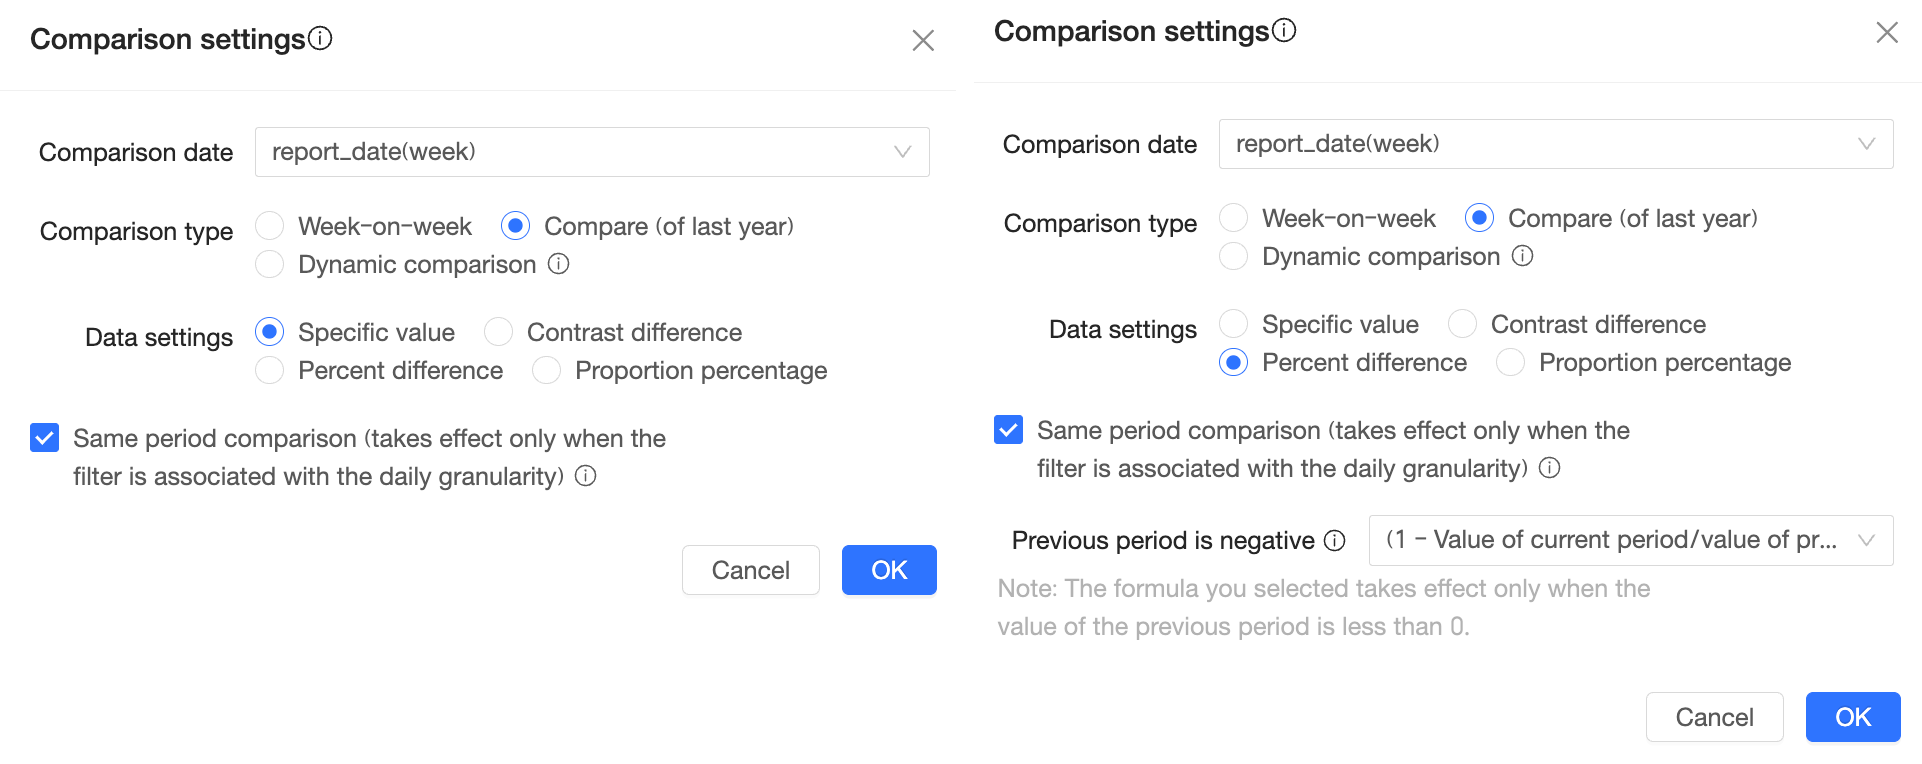Select Week-on-week in the left dialog
The height and width of the screenshot is (764, 1922).
click(270, 226)
